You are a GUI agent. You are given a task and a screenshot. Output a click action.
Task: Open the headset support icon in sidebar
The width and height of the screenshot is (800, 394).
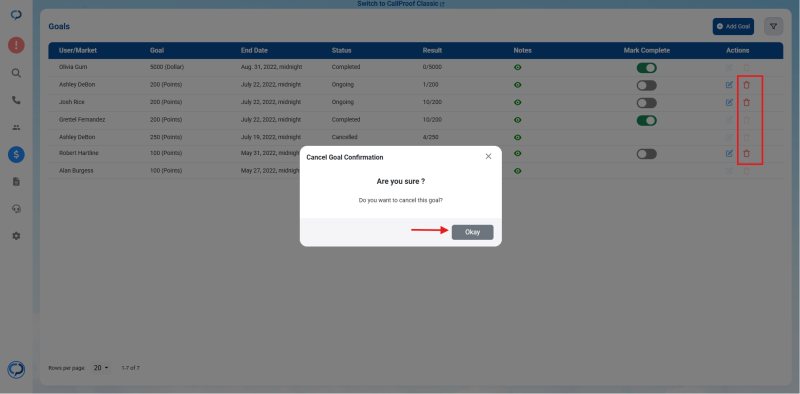coord(16,209)
